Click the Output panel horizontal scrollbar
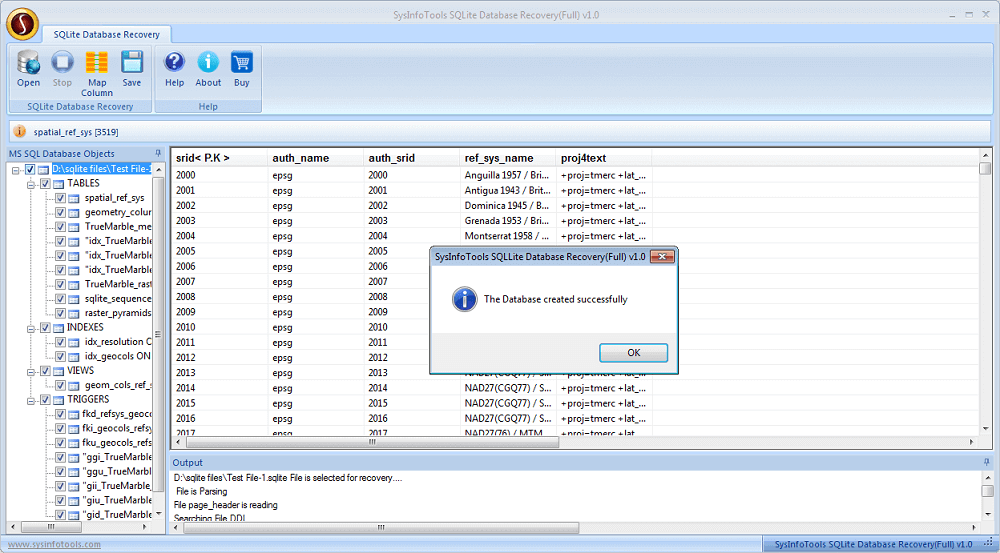Screen dimensions: 1000x553 tap(381, 527)
